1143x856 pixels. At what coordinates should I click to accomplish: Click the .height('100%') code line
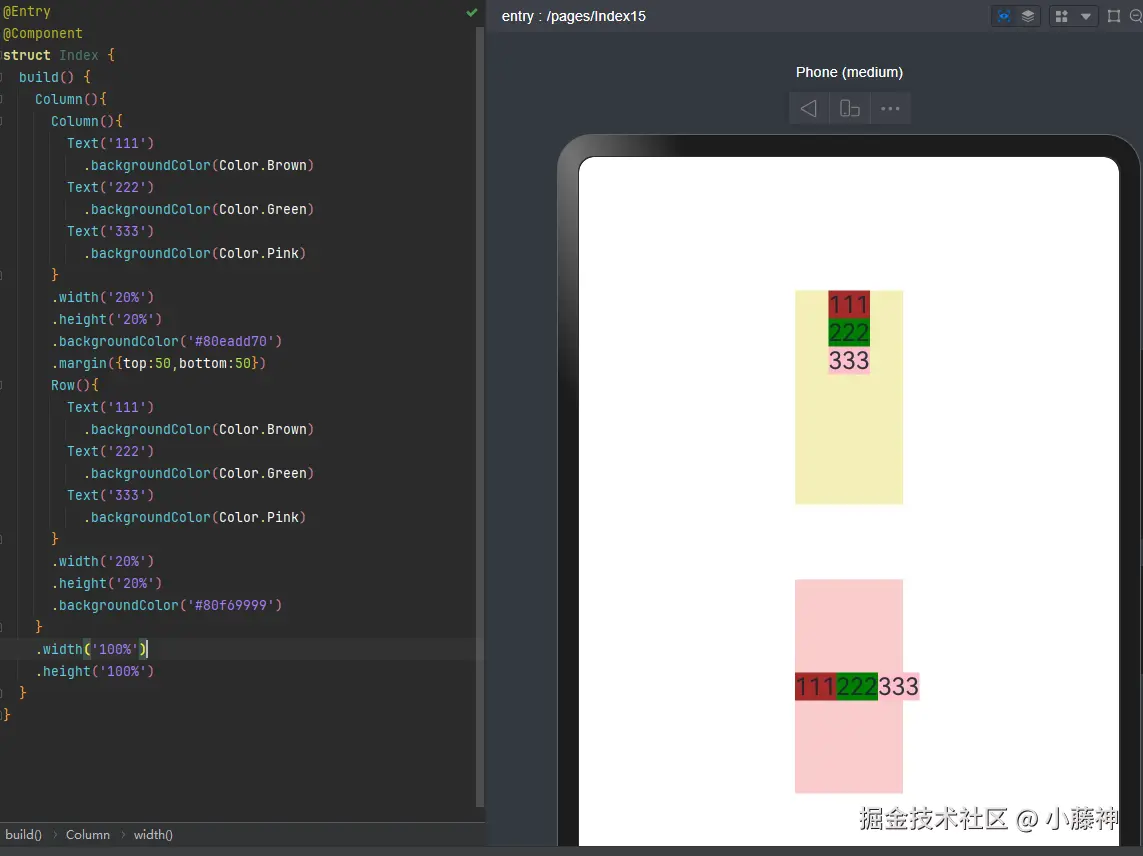(95, 671)
